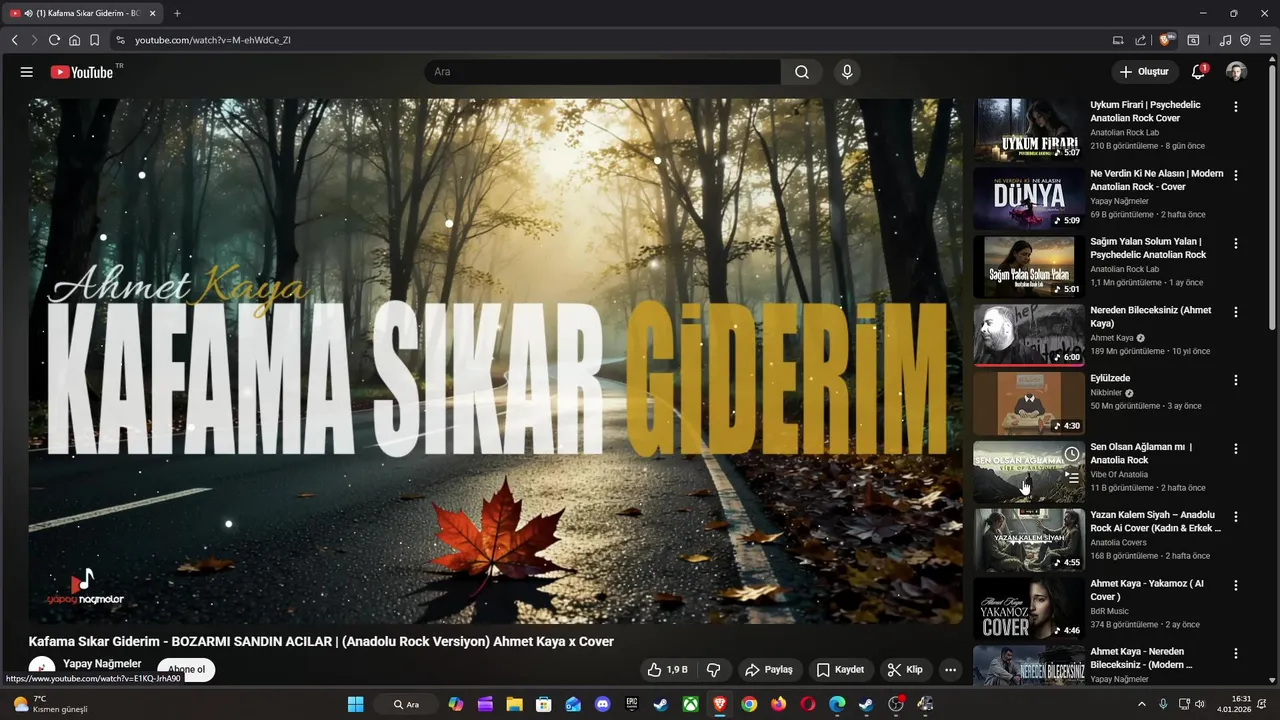Screen dimensions: 1280x720
Task: Open options for Ahmet Kaya - Yakamoz
Action: click(1235, 585)
